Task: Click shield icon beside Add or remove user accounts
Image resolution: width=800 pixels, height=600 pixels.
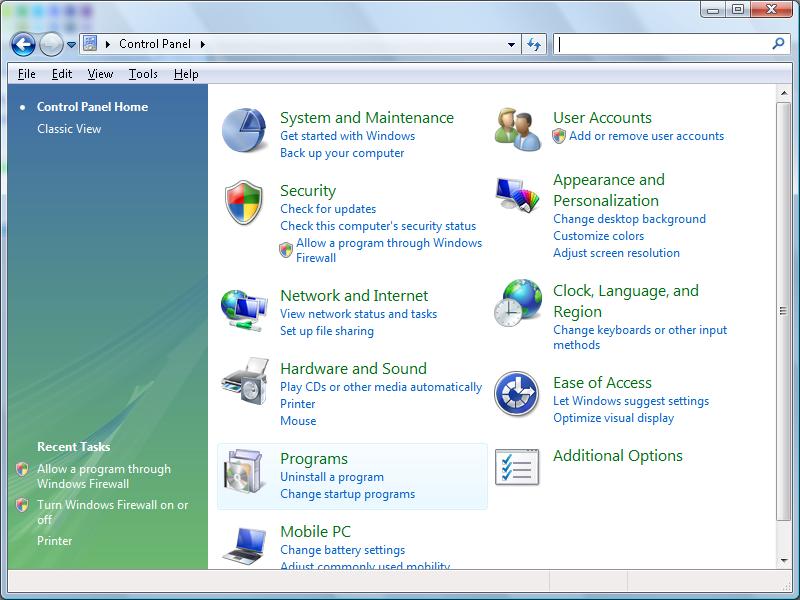Action: point(559,136)
